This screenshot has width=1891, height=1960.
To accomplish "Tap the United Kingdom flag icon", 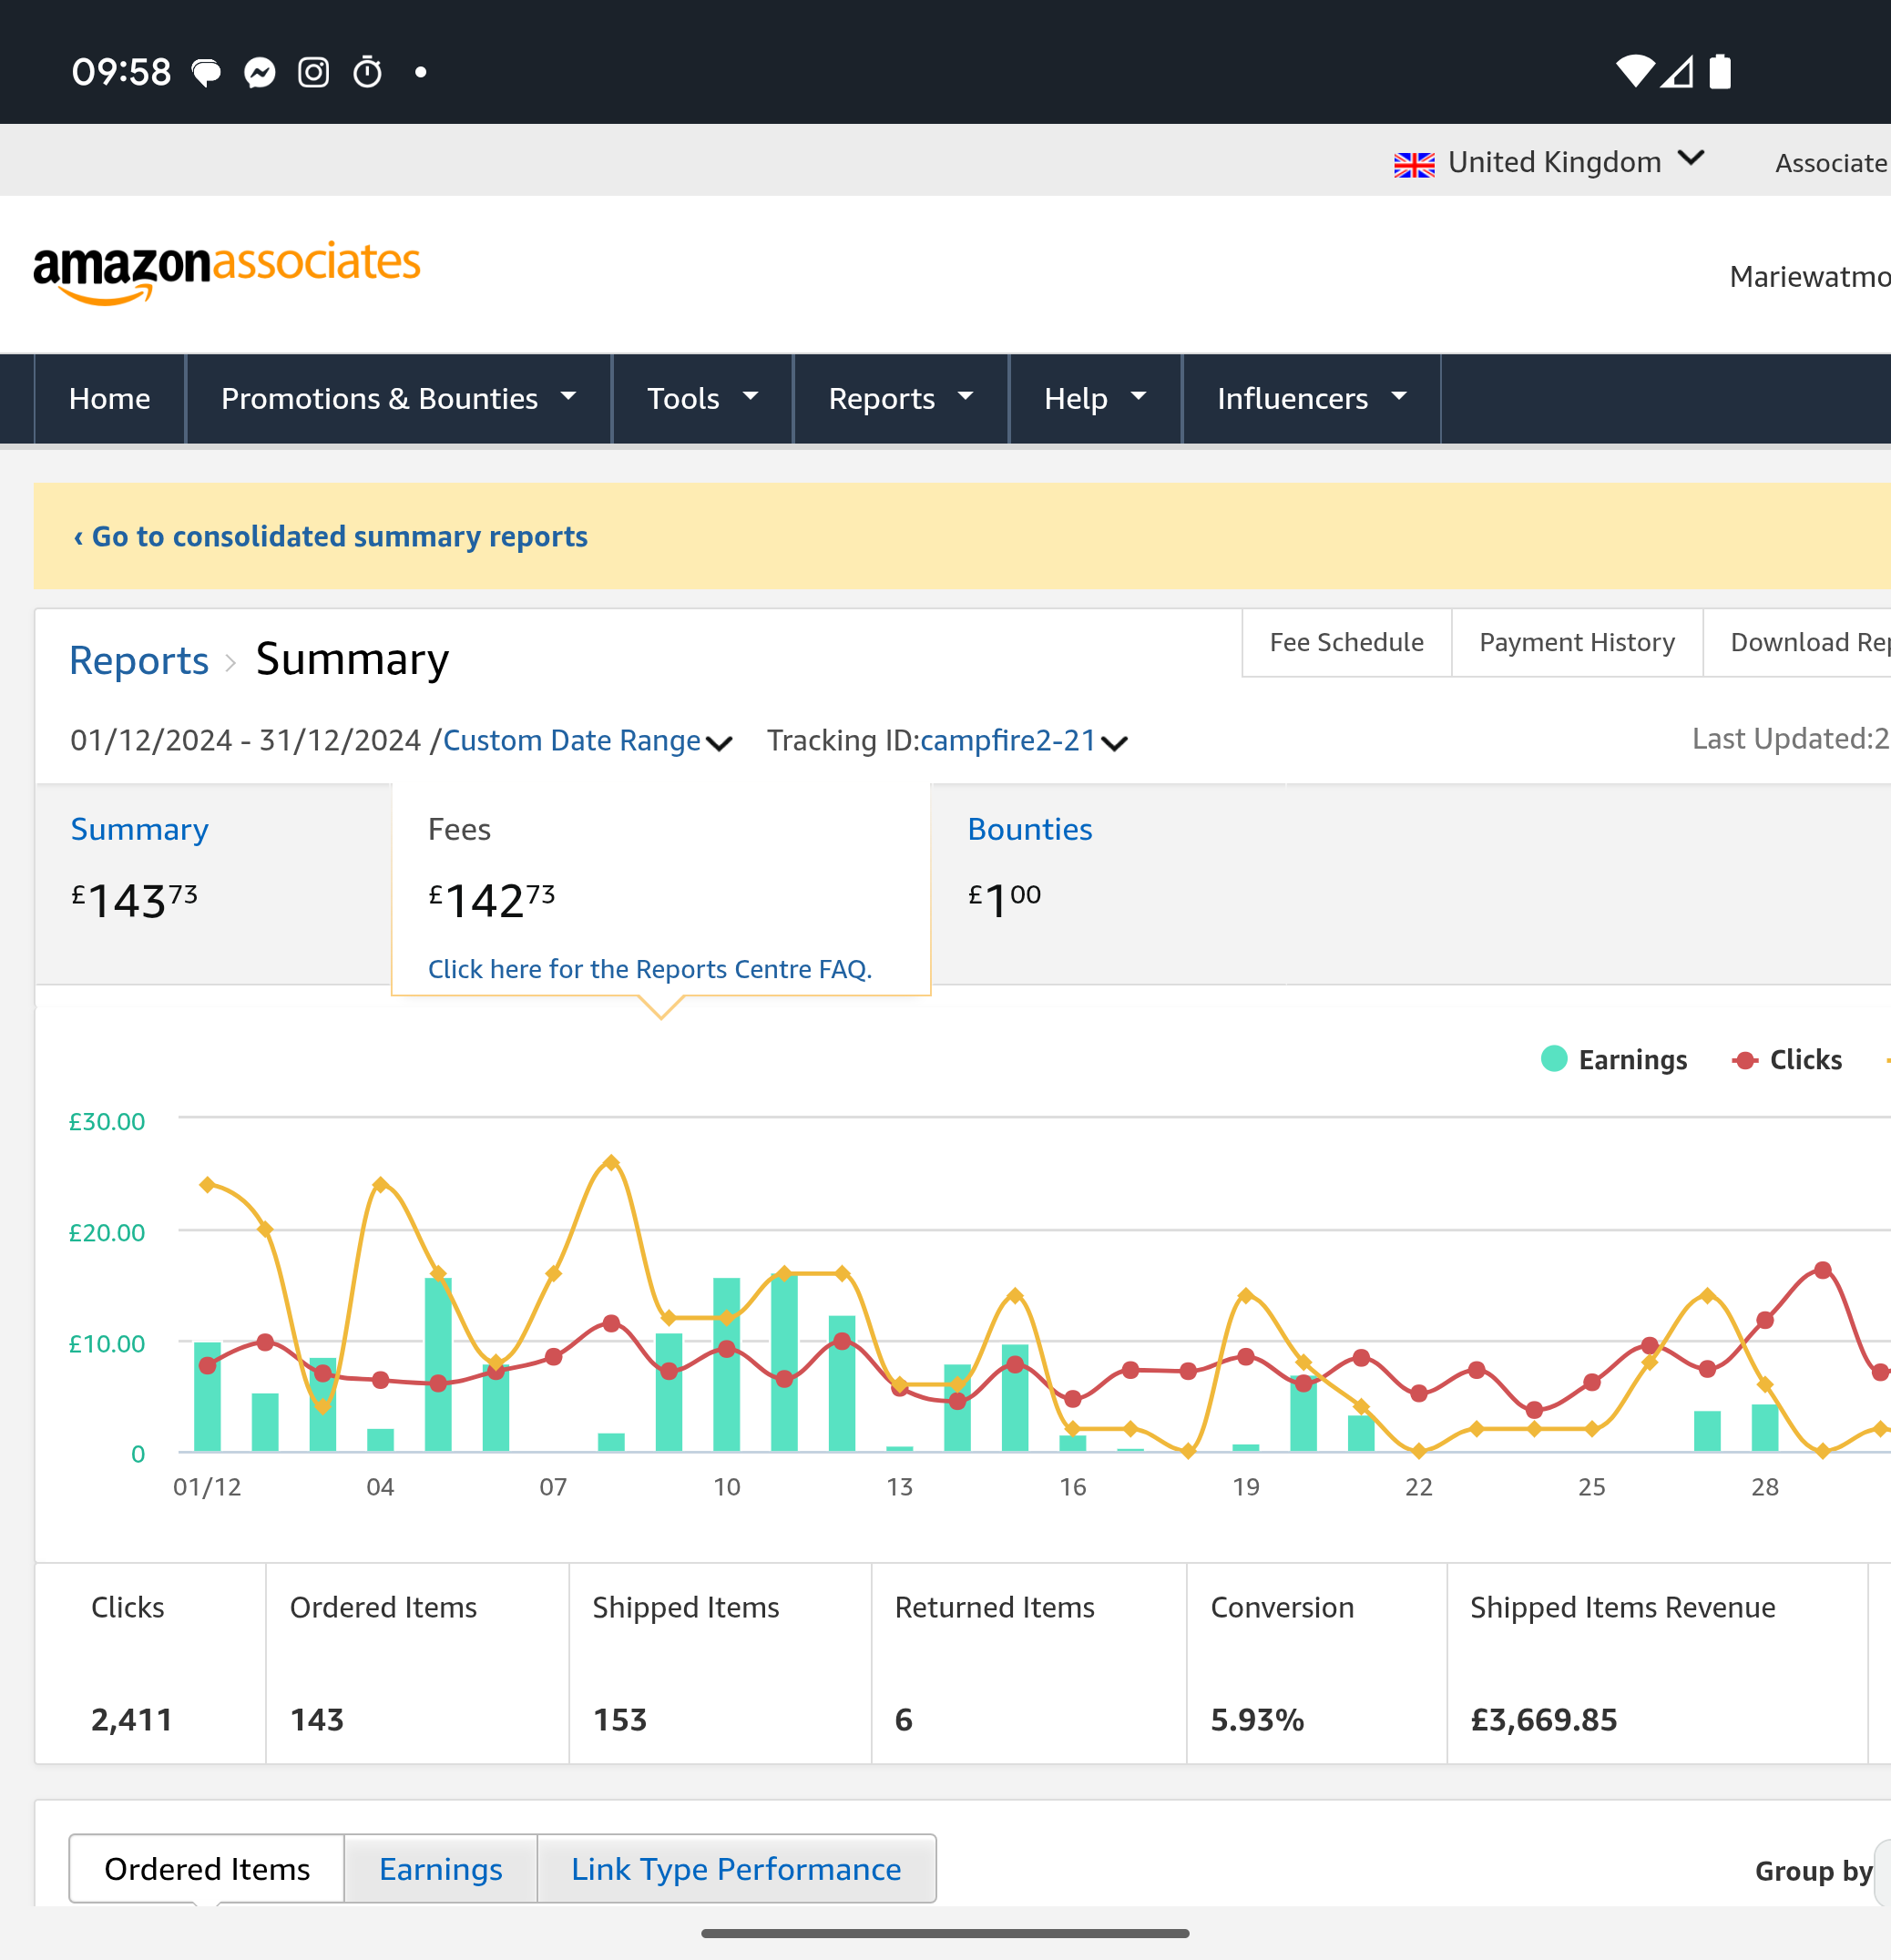I will (1414, 164).
